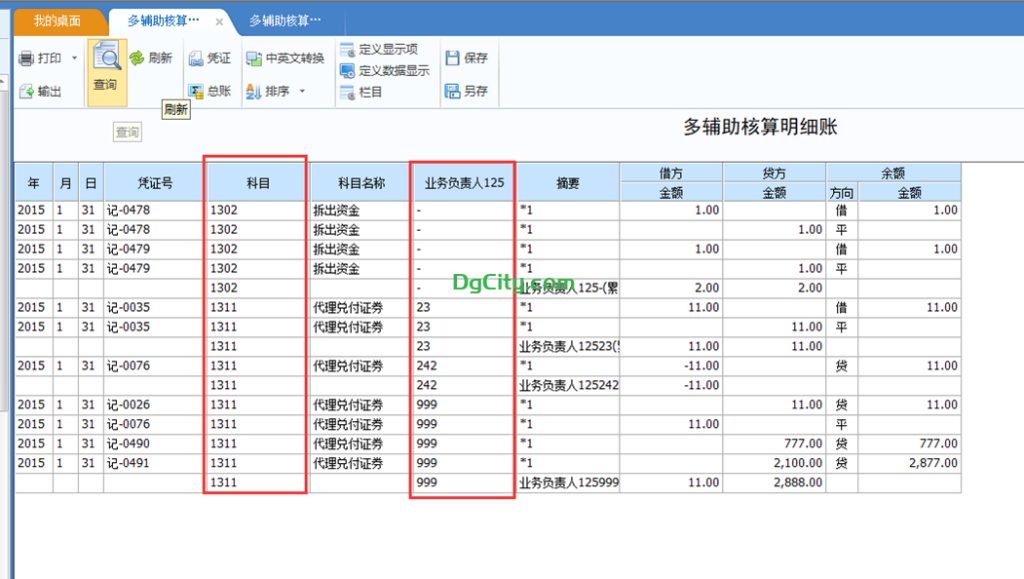Click the 另存 (Save As) icon

tap(452, 91)
